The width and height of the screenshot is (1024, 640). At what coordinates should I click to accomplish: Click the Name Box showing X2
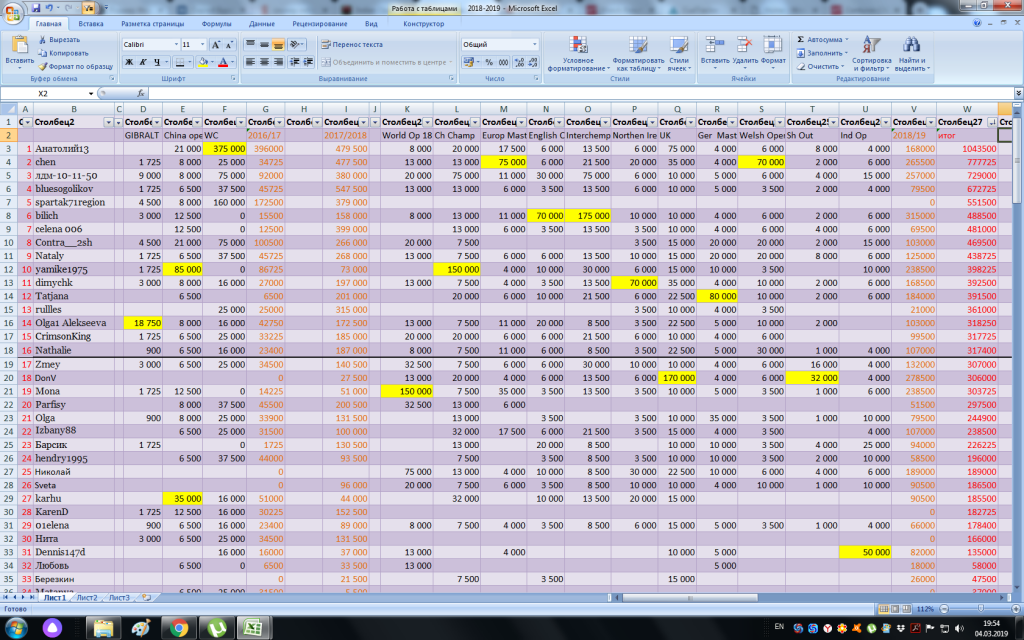click(x=45, y=93)
